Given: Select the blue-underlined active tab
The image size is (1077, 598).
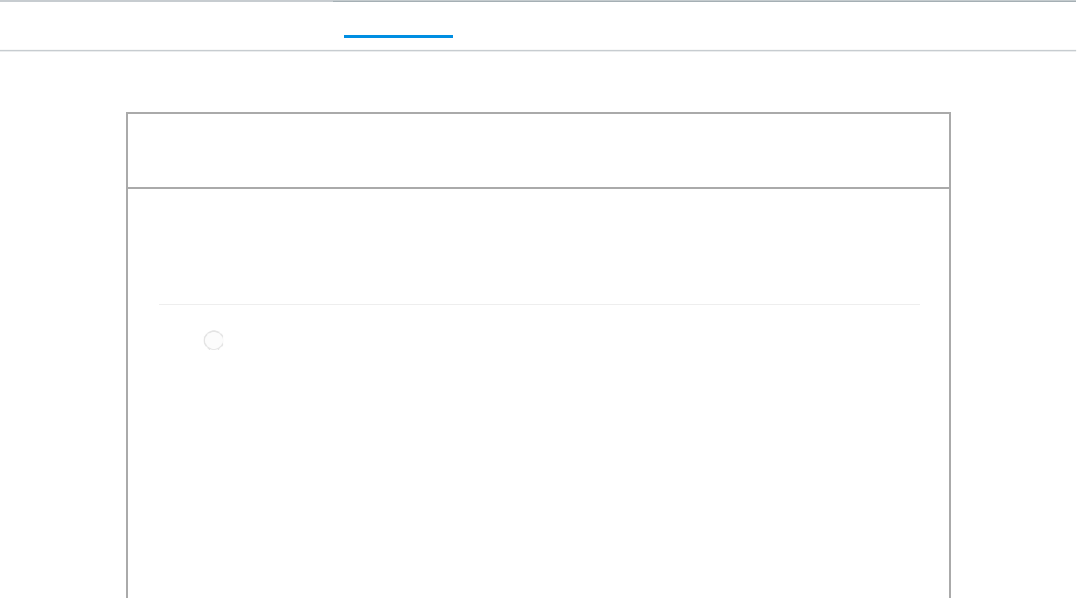Looking at the screenshot, I should click(x=398, y=24).
